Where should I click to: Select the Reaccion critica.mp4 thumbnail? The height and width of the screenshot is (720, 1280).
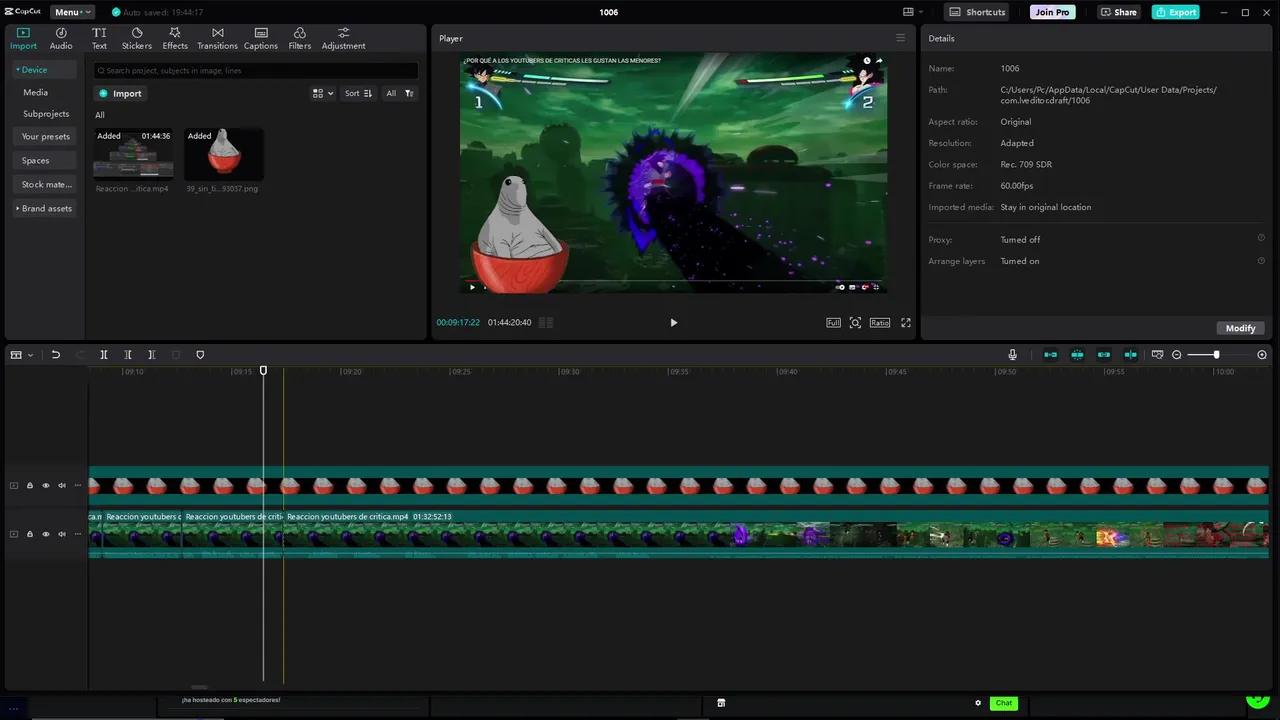click(x=133, y=154)
